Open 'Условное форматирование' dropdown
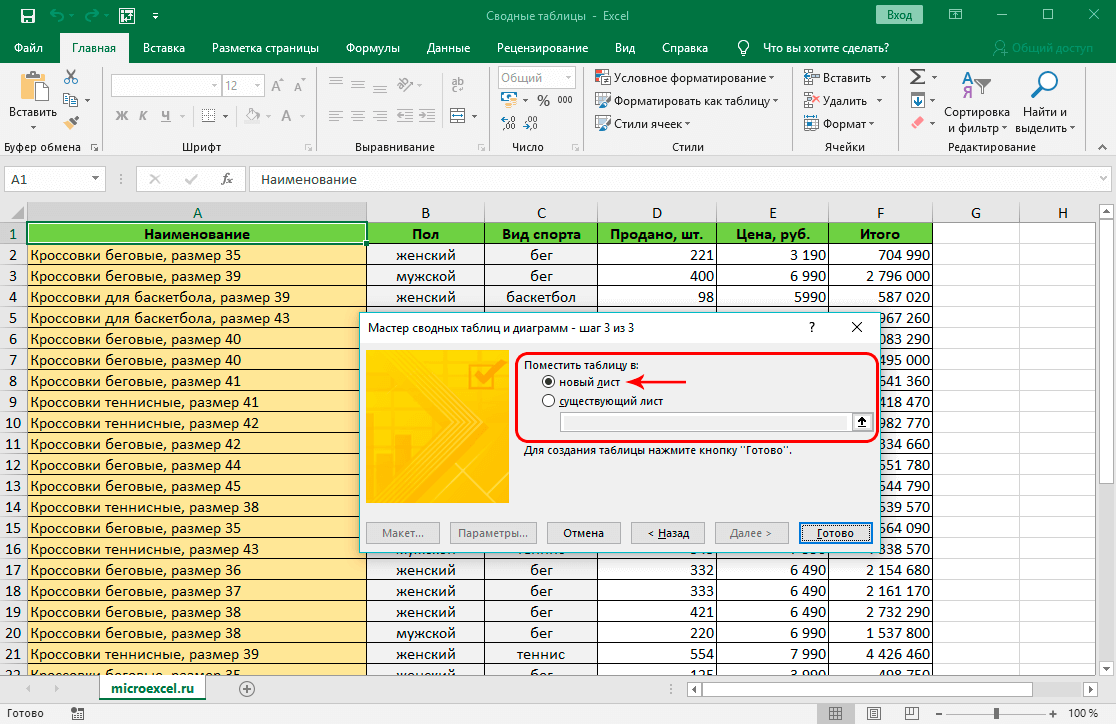Viewport: 1116px width, 724px height. pos(685,77)
